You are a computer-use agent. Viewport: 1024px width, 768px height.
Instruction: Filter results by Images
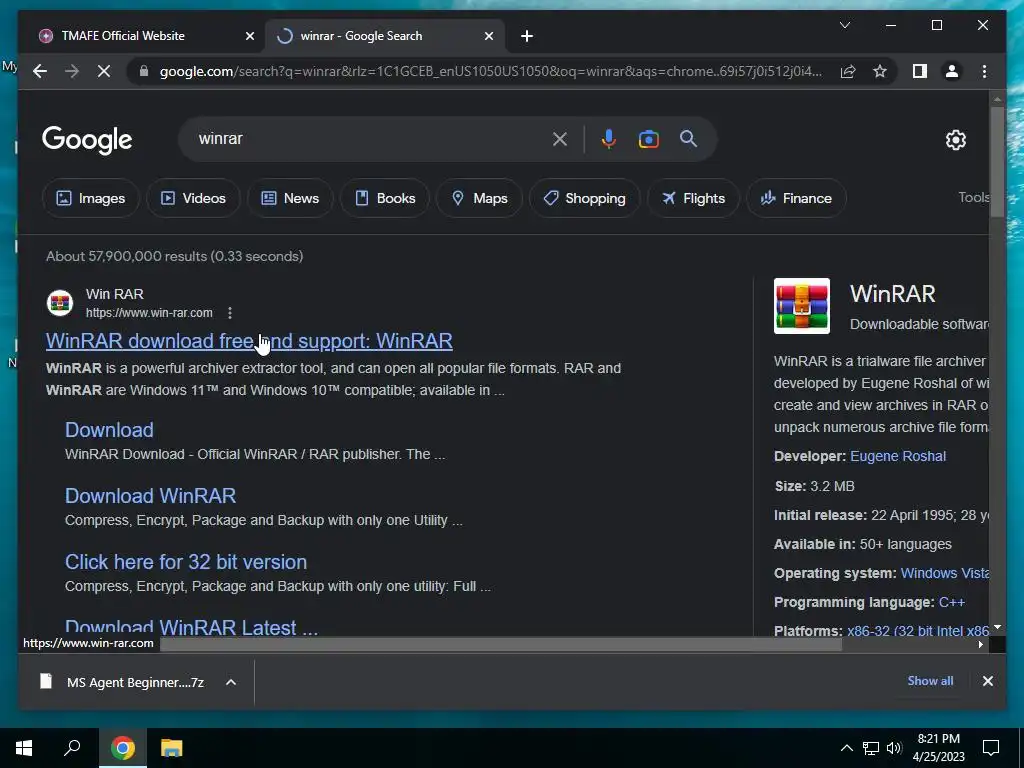coord(91,198)
